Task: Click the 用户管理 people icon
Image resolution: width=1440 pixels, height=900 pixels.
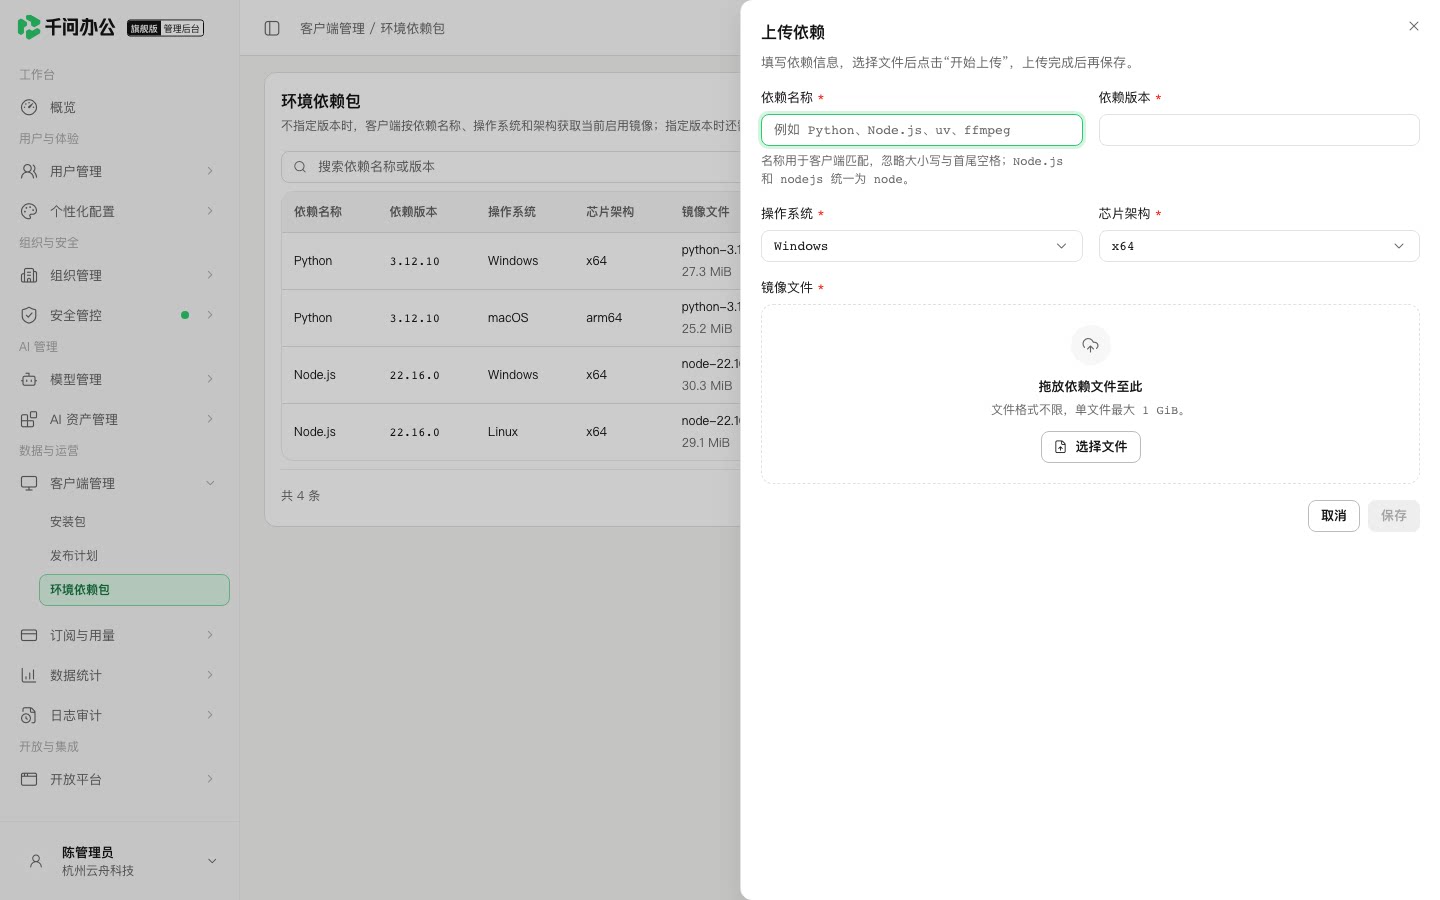Action: pos(29,171)
